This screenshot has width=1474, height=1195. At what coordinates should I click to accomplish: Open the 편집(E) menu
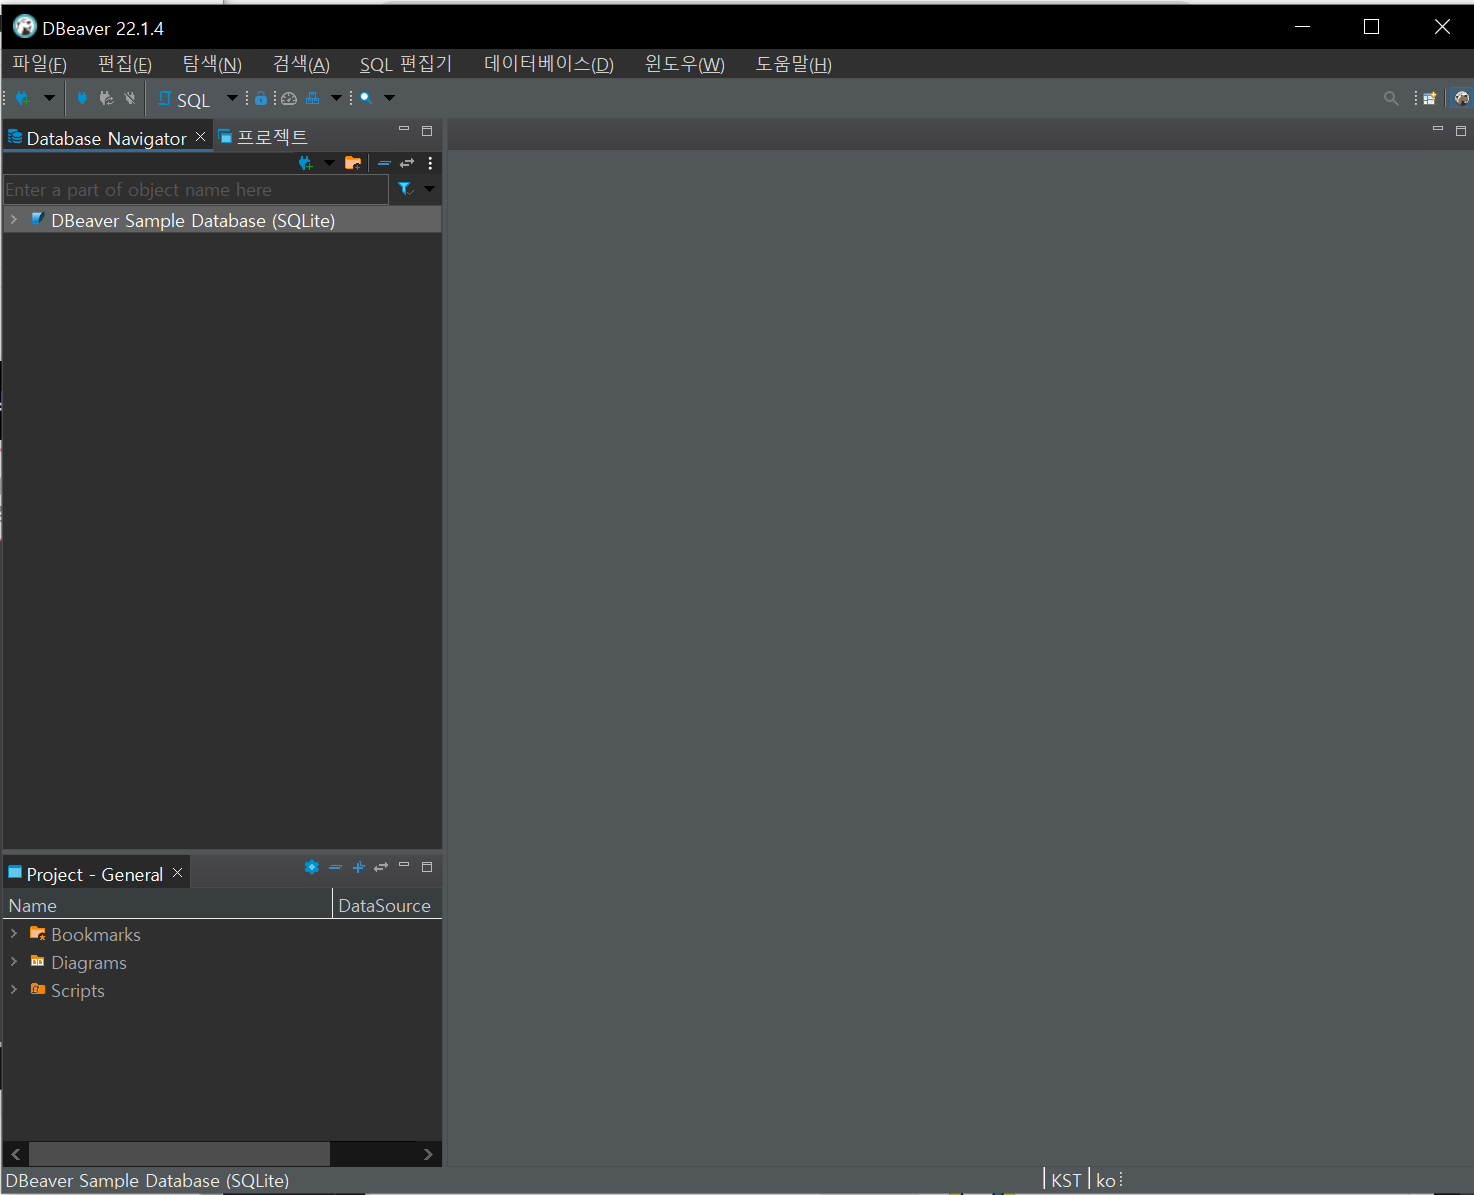pos(125,64)
